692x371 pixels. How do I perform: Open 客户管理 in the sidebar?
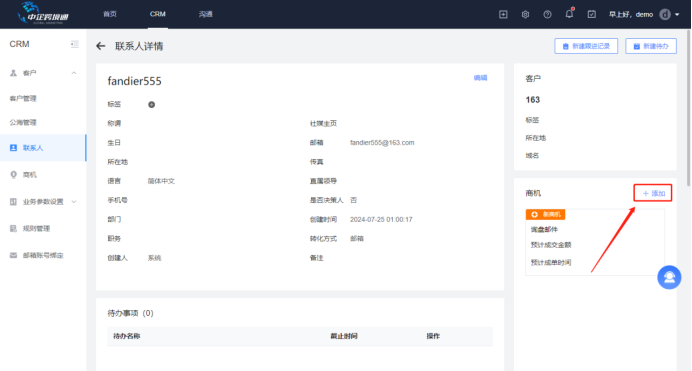click(x=23, y=98)
